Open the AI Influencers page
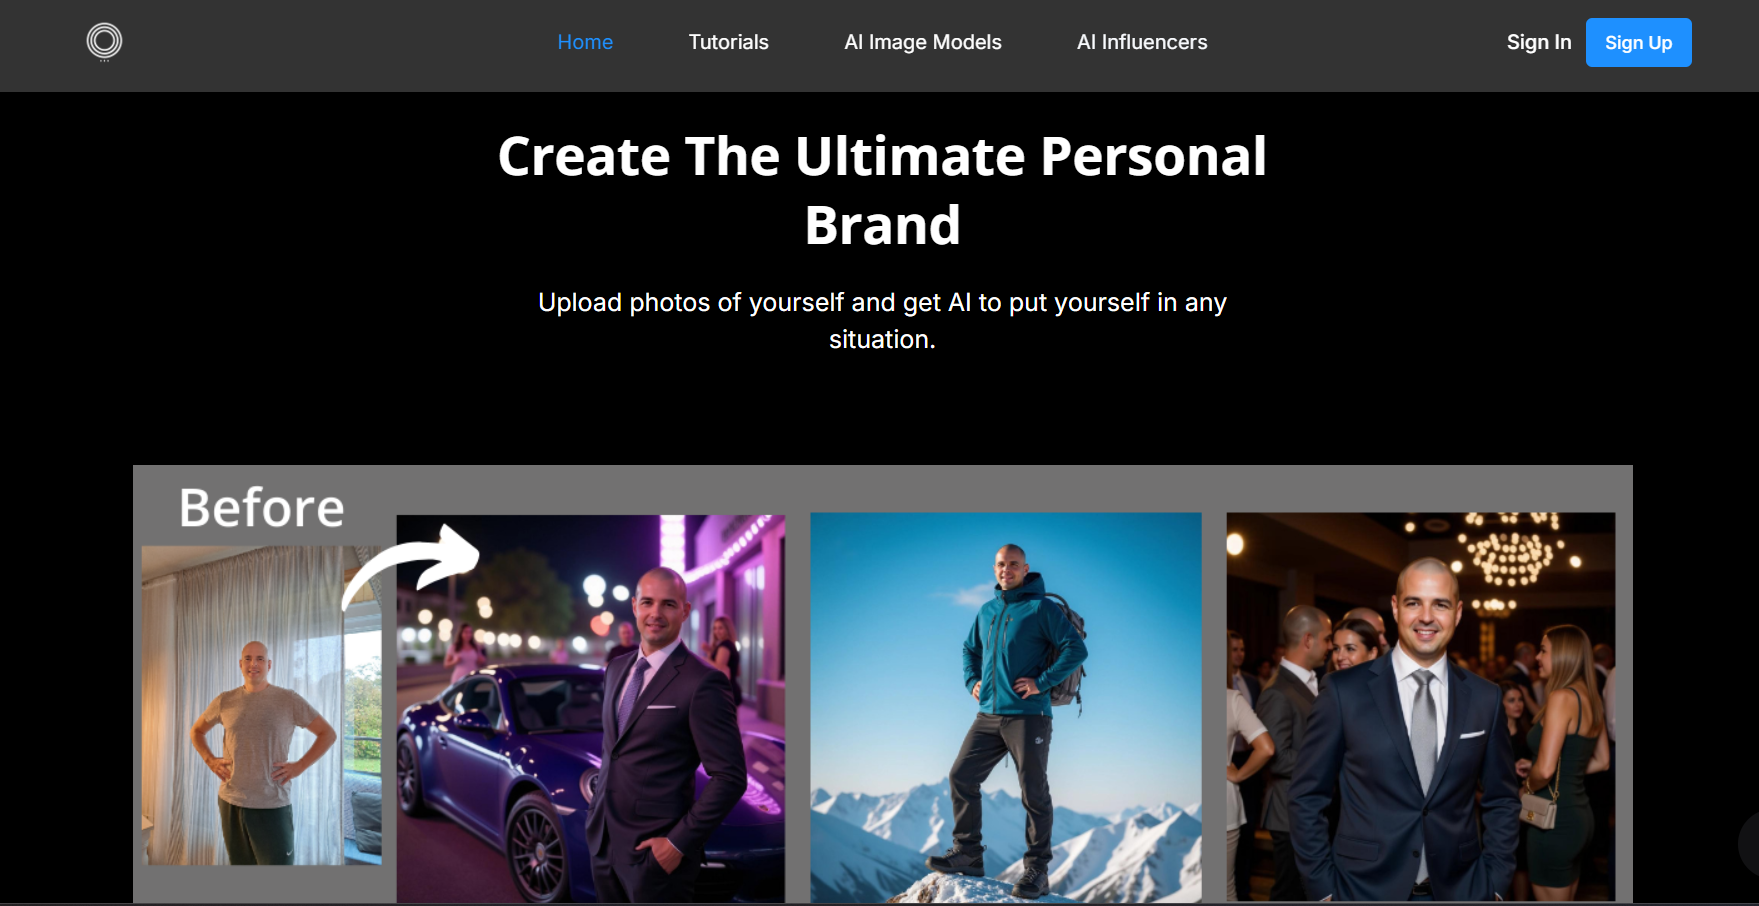The width and height of the screenshot is (1759, 906). (1142, 42)
